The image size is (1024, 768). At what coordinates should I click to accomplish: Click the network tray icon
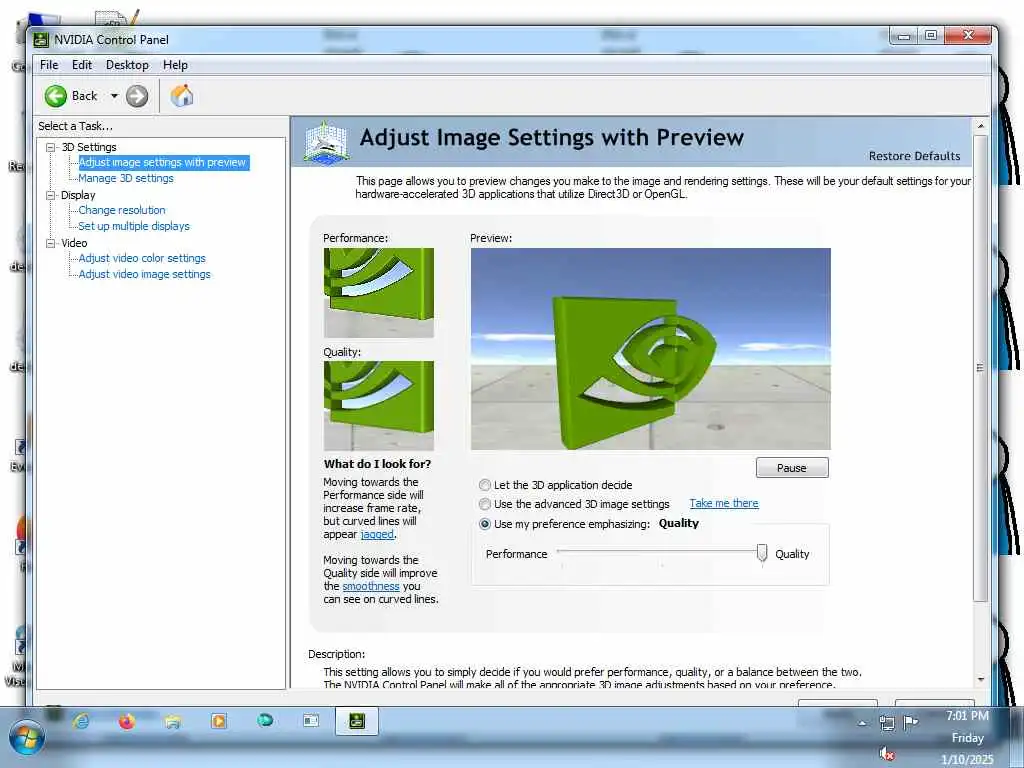tap(887, 722)
